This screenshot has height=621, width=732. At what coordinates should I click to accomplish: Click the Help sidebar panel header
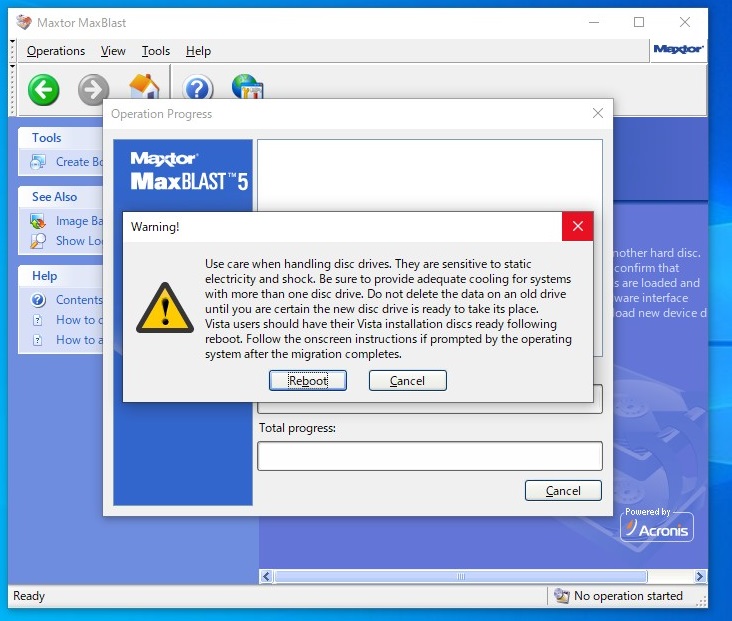[61, 276]
